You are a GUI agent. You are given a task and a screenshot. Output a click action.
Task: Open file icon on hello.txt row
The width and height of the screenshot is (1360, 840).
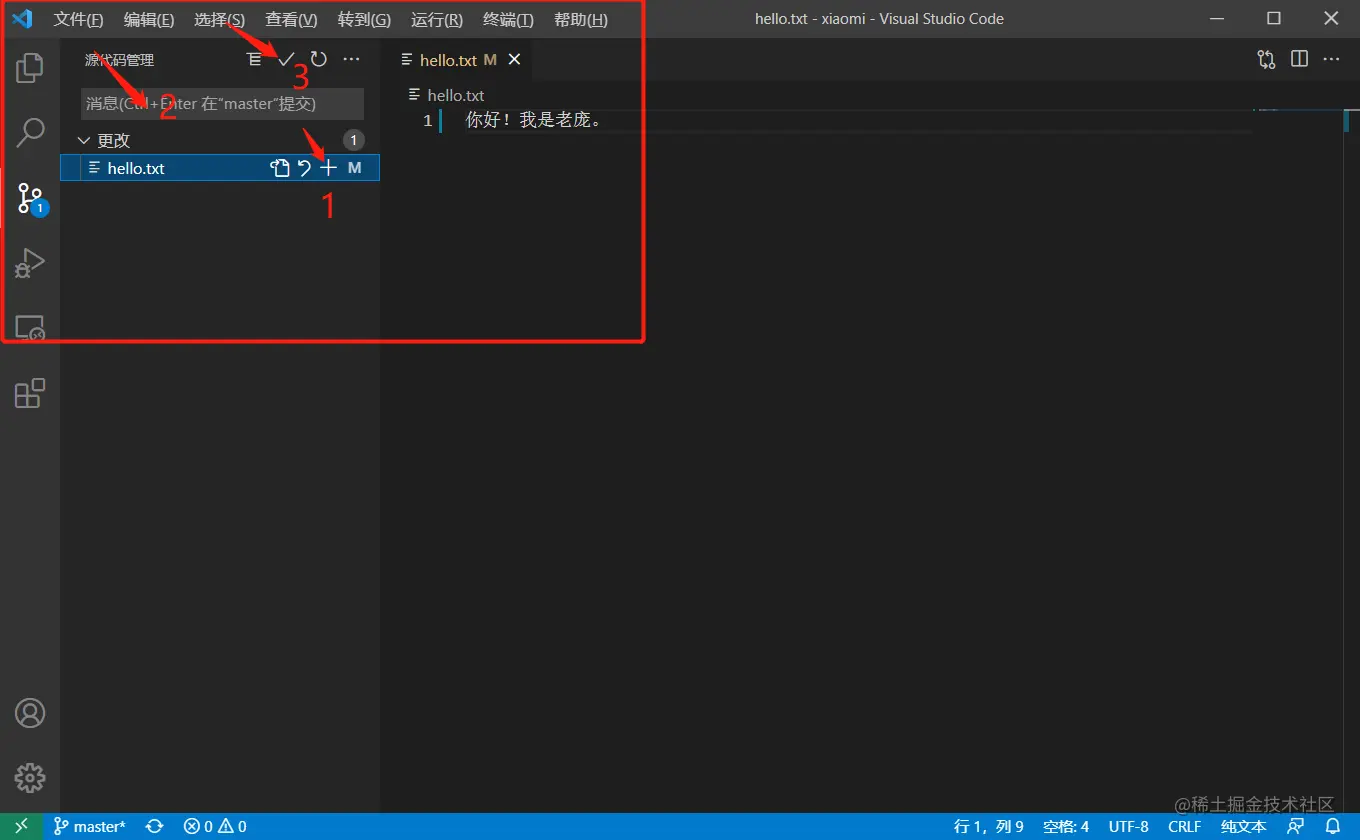coord(280,168)
